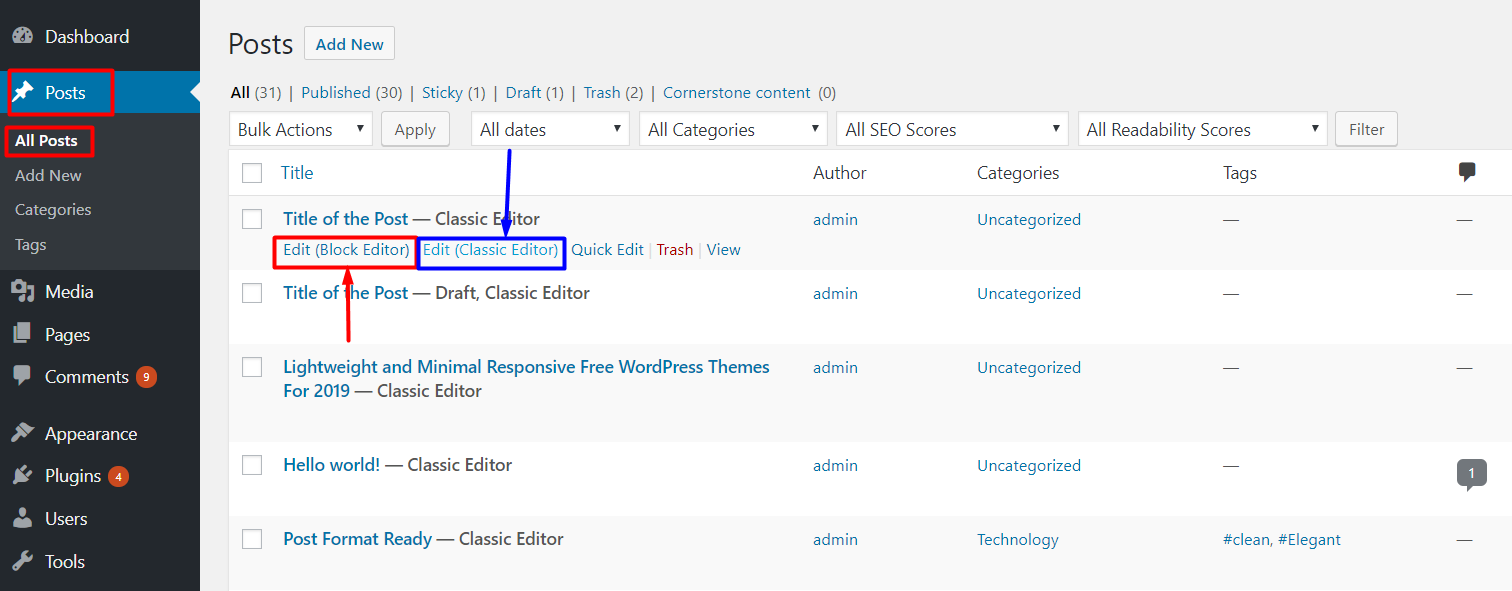Check the first Title of the Post row
This screenshot has height=591, width=1512.
[x=252, y=219]
